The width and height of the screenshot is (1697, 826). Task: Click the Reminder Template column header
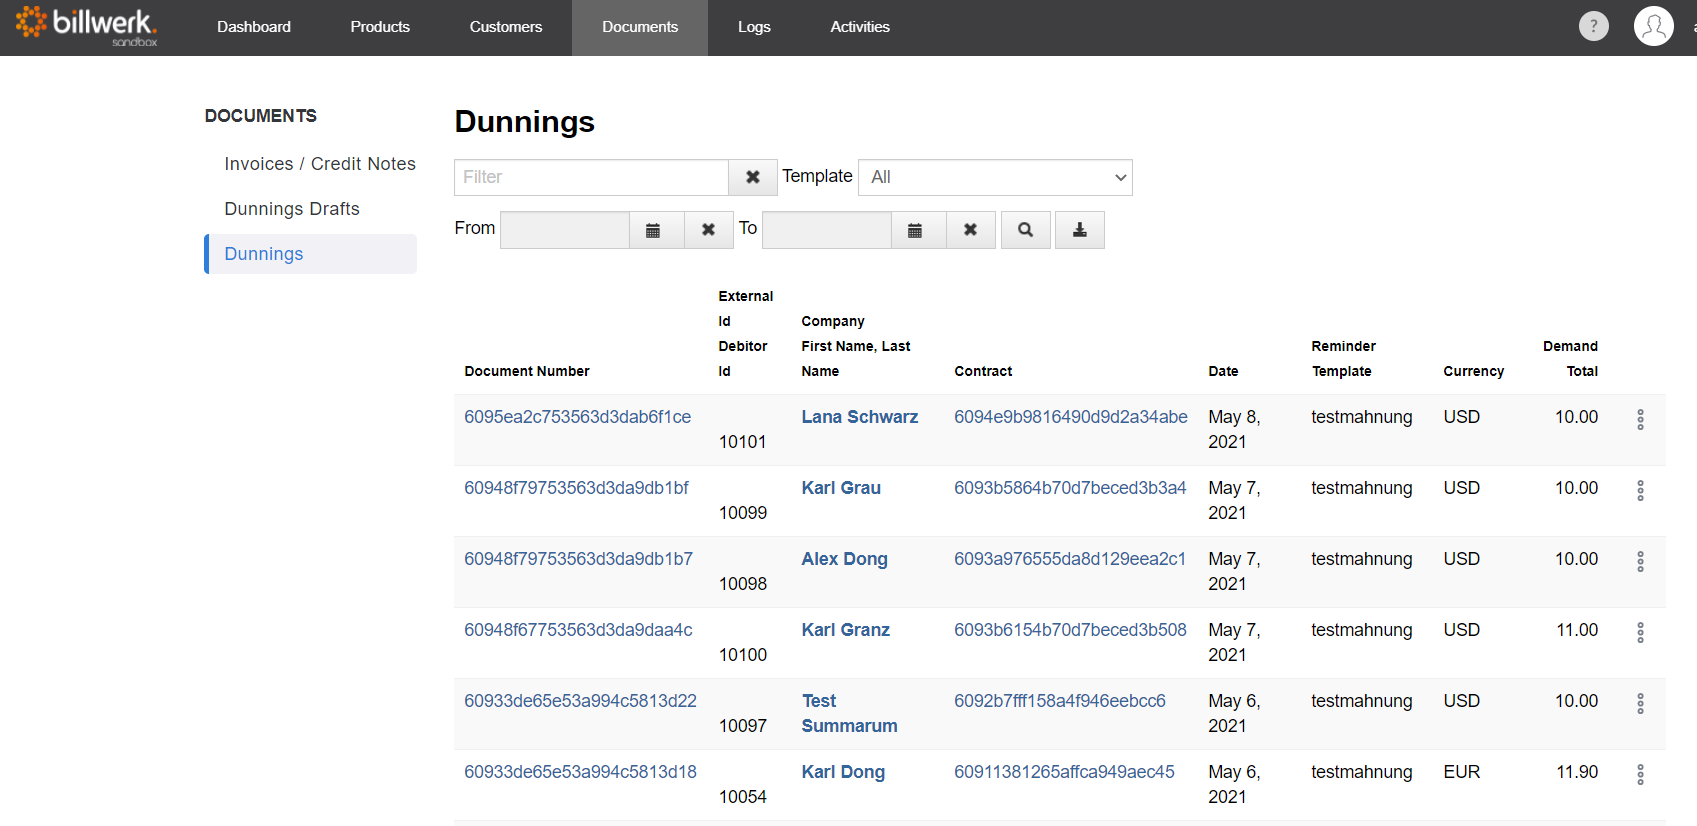[x=1343, y=358]
